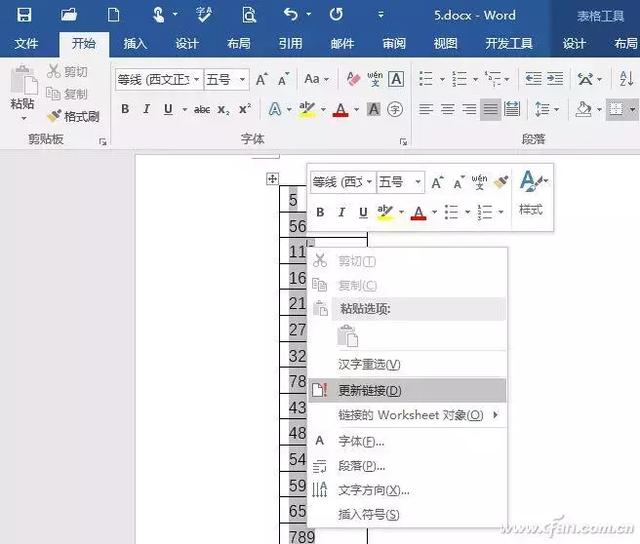Toggle bold in mini toolbar
This screenshot has width=640, height=544.
(x=320, y=212)
